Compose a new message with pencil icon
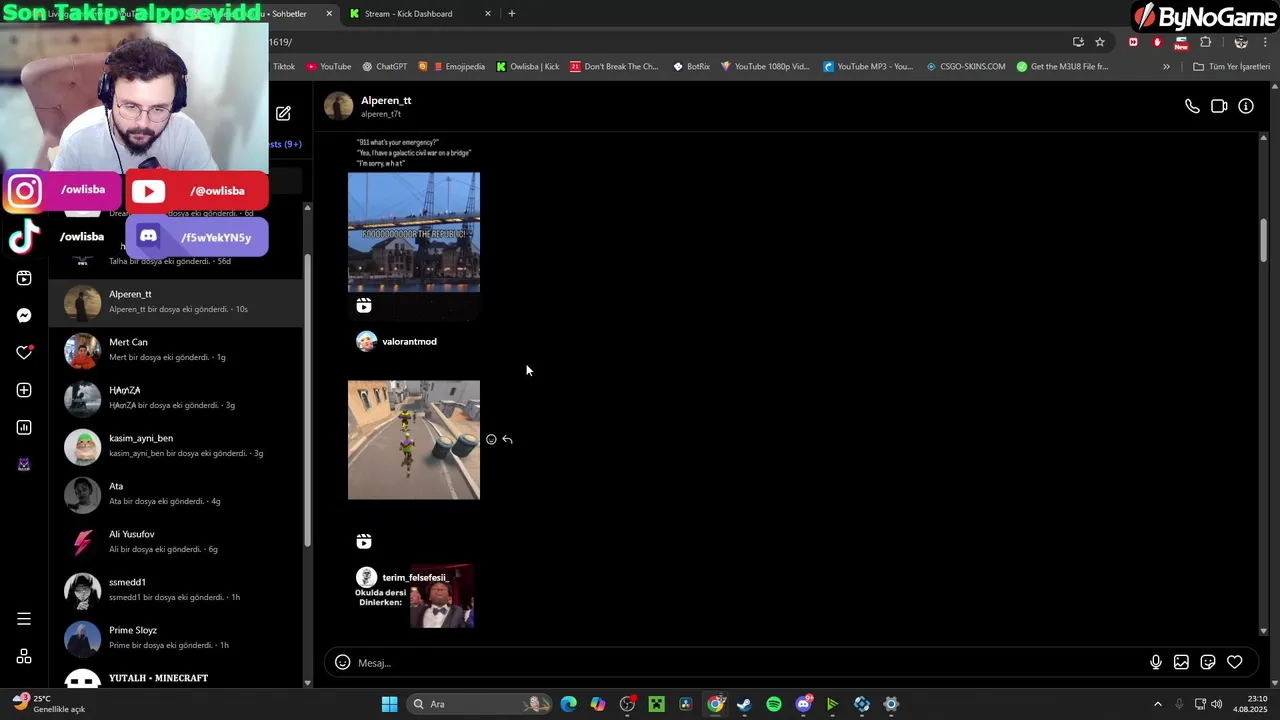The height and width of the screenshot is (720, 1280). (x=283, y=113)
